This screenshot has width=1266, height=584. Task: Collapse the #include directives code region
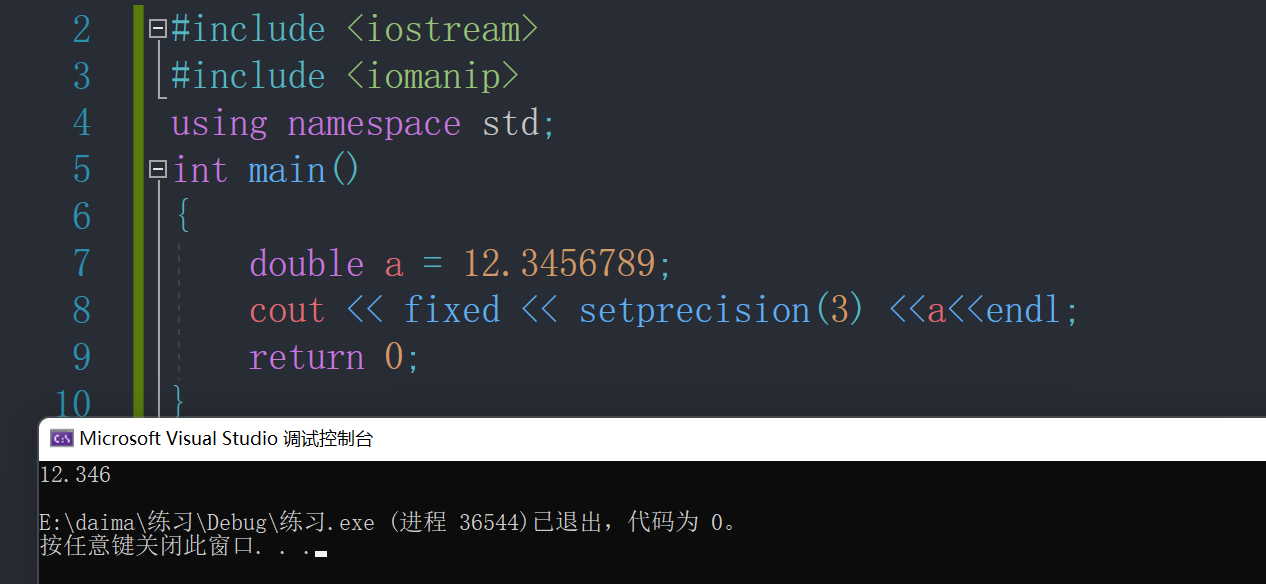click(156, 28)
